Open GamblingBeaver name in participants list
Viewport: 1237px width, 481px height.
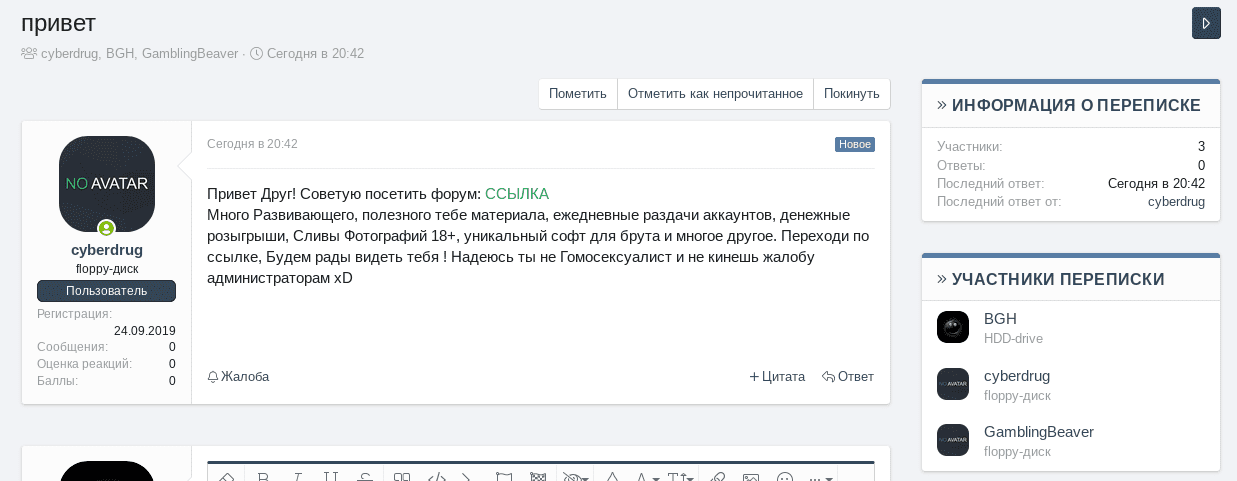[x=1039, y=432]
